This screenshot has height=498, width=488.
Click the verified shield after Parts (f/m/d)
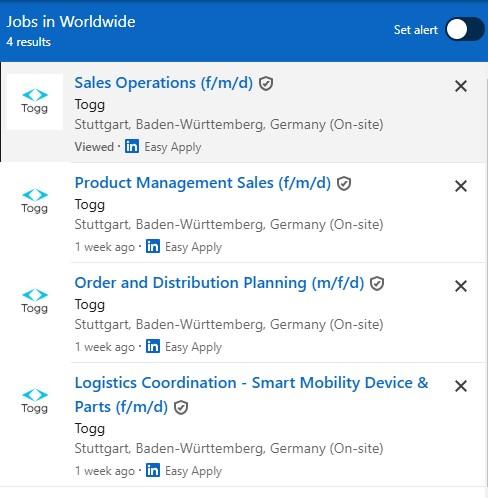181,407
